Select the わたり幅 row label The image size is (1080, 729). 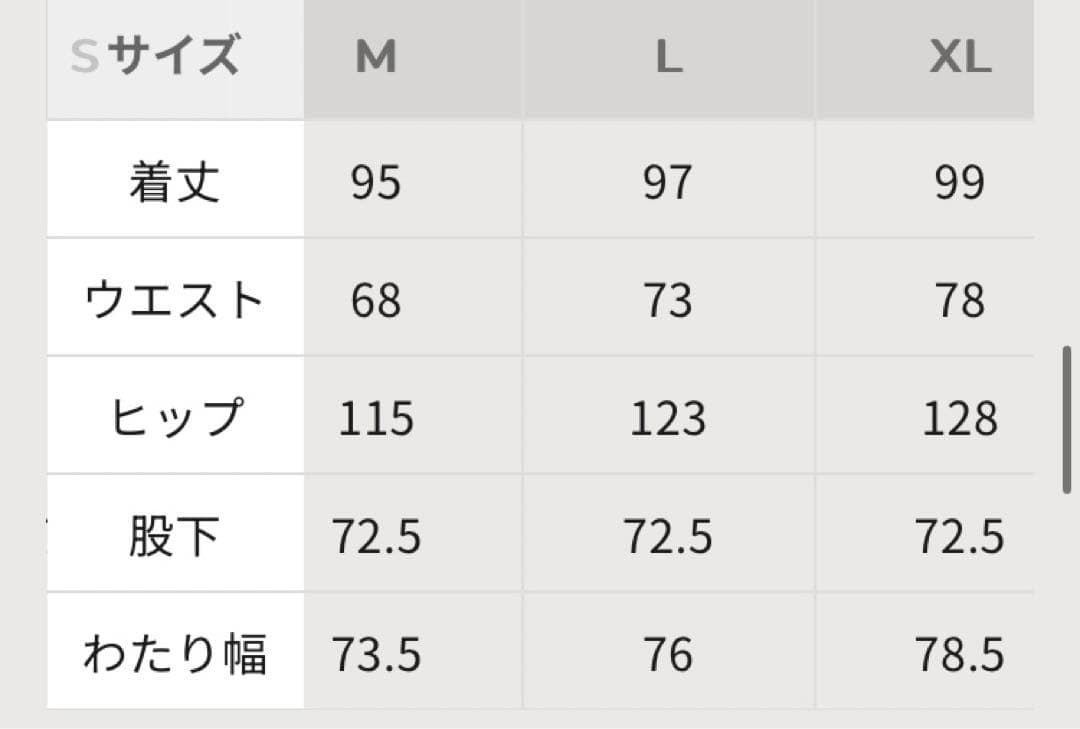coord(174,655)
